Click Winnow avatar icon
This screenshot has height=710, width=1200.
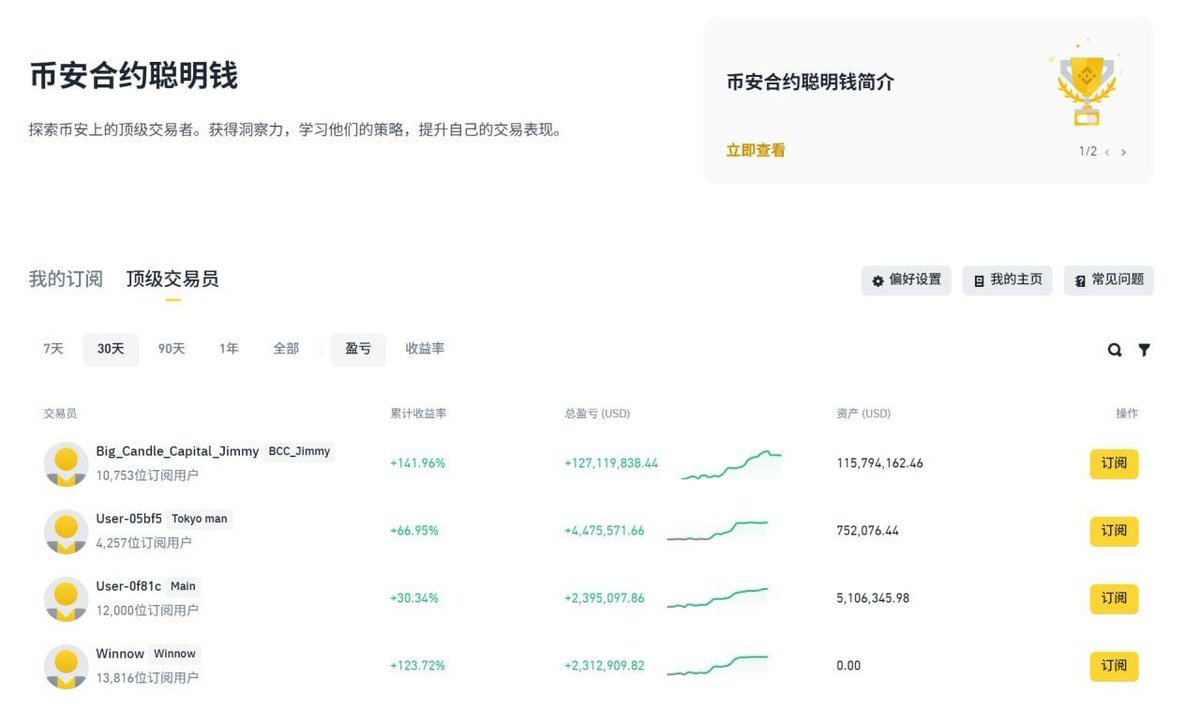[66, 666]
